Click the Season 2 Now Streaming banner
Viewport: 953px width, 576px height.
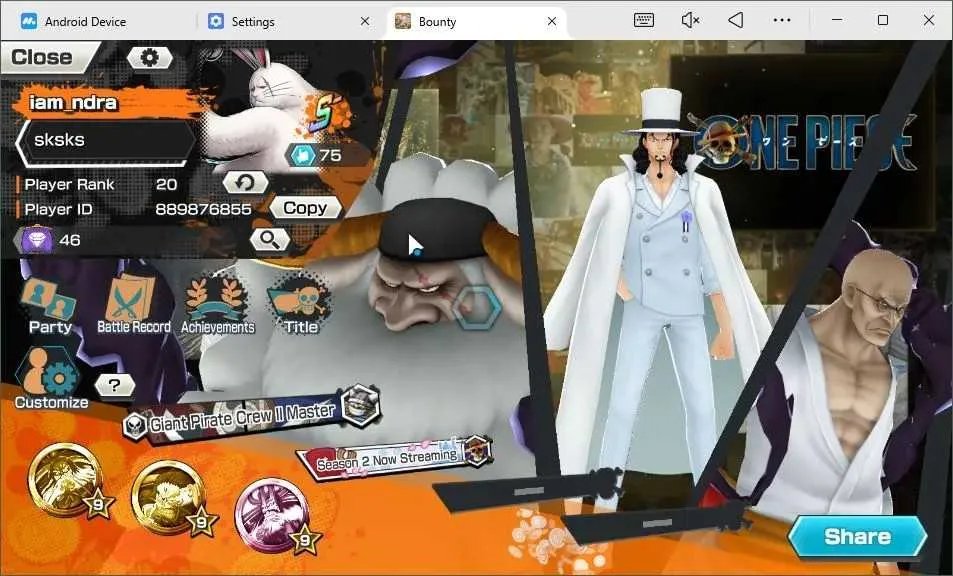click(x=394, y=459)
